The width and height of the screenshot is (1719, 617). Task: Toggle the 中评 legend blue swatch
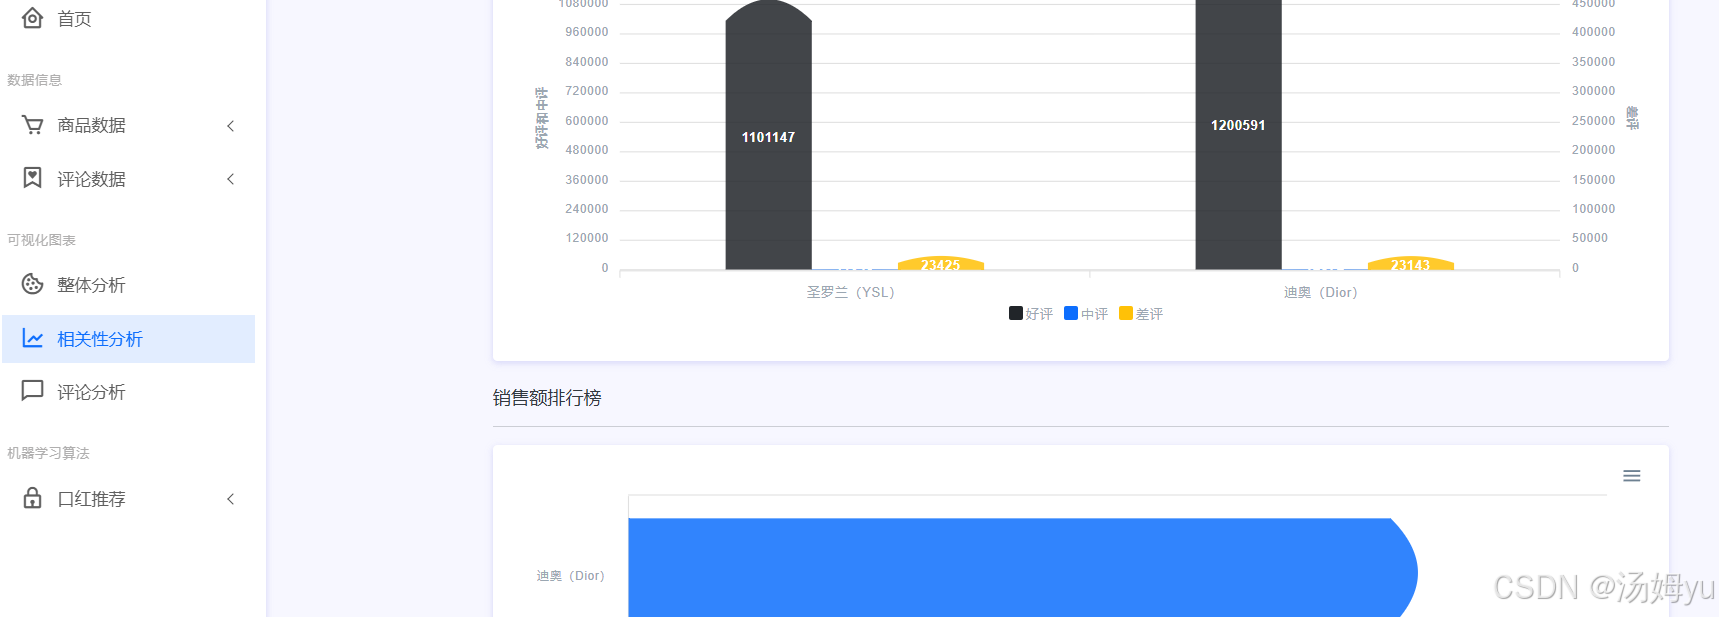coord(1071,313)
